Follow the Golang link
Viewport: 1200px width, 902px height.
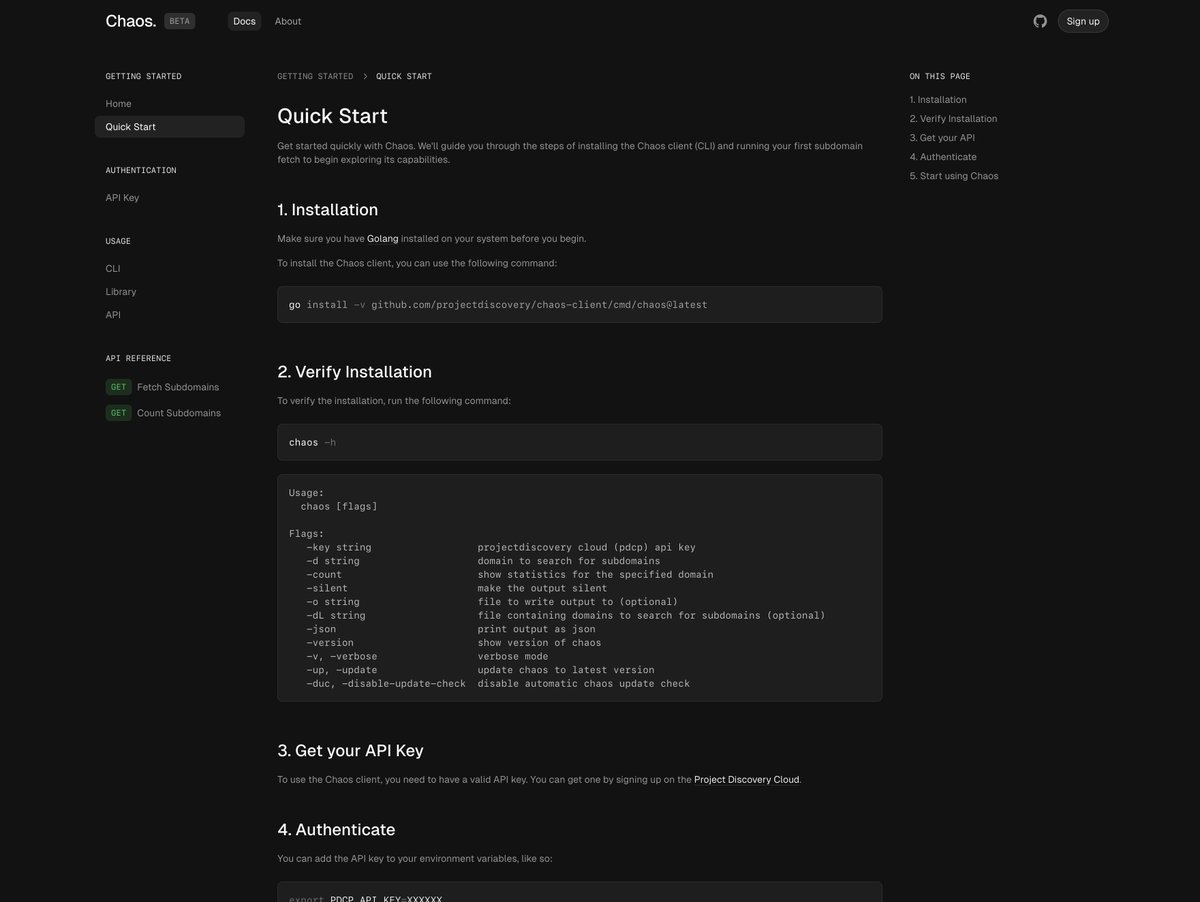[383, 239]
